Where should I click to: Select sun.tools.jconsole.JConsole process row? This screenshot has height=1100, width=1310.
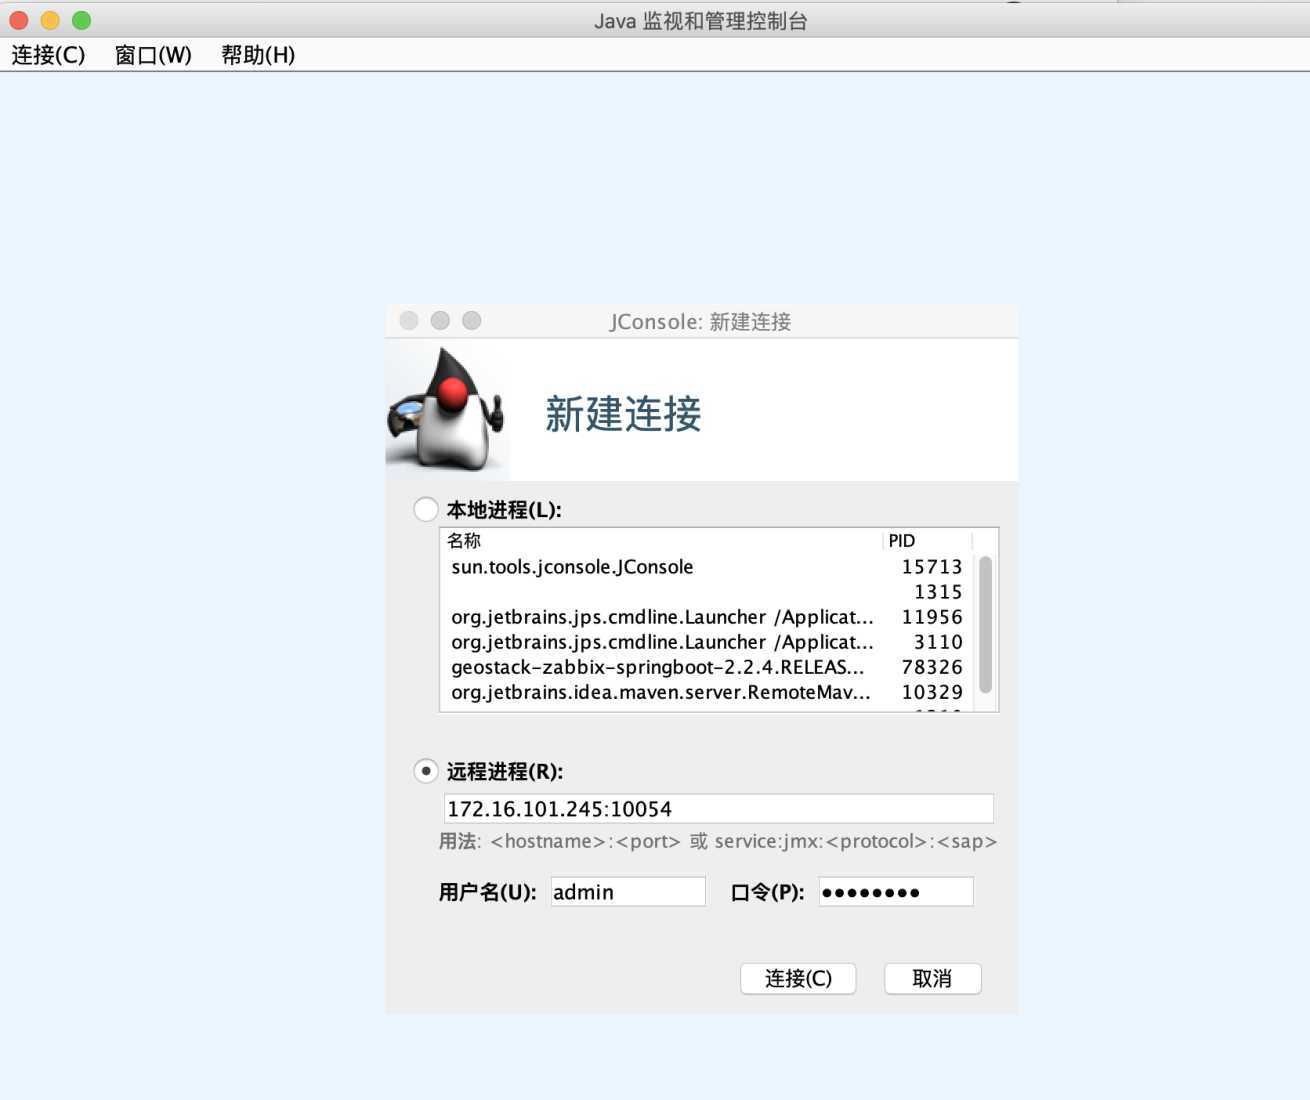pyautogui.click(x=706, y=567)
